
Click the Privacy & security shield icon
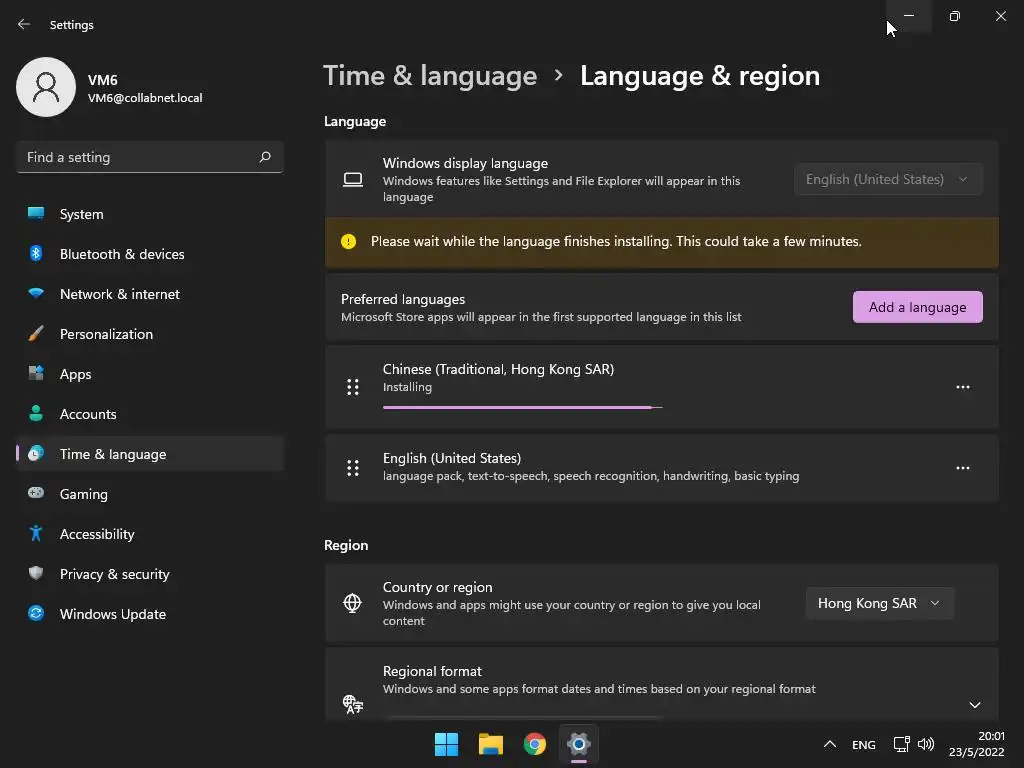click(x=36, y=573)
